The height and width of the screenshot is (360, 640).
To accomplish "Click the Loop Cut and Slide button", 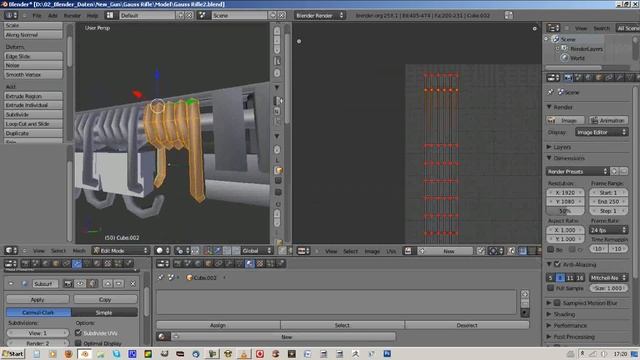I will [33, 124].
